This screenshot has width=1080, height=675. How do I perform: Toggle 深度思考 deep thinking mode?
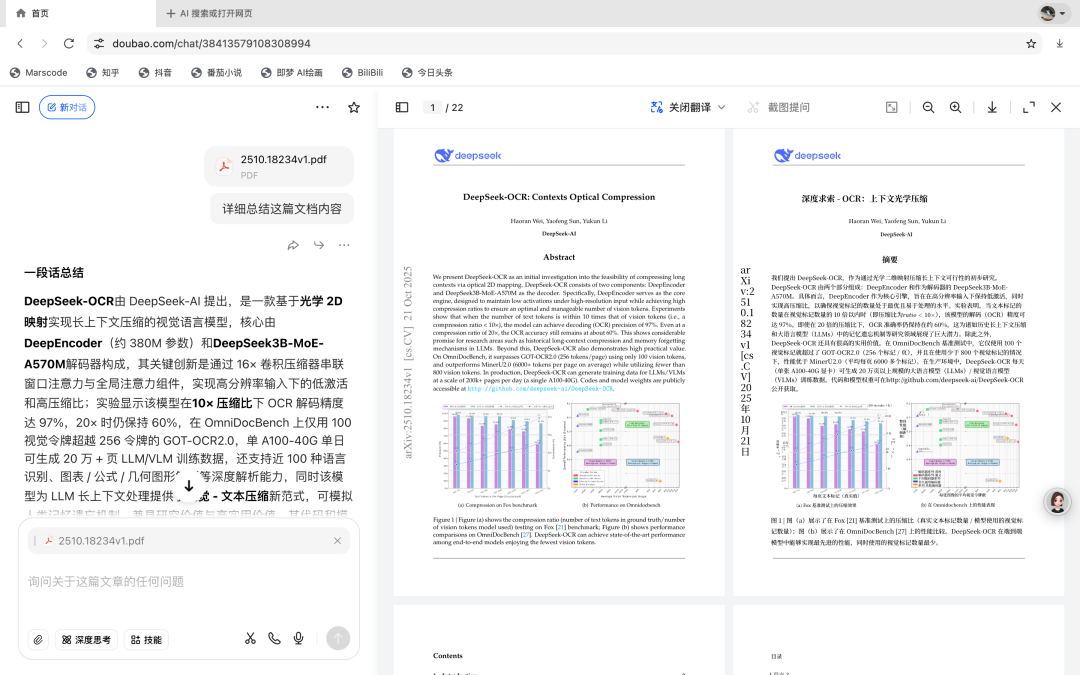(86, 639)
